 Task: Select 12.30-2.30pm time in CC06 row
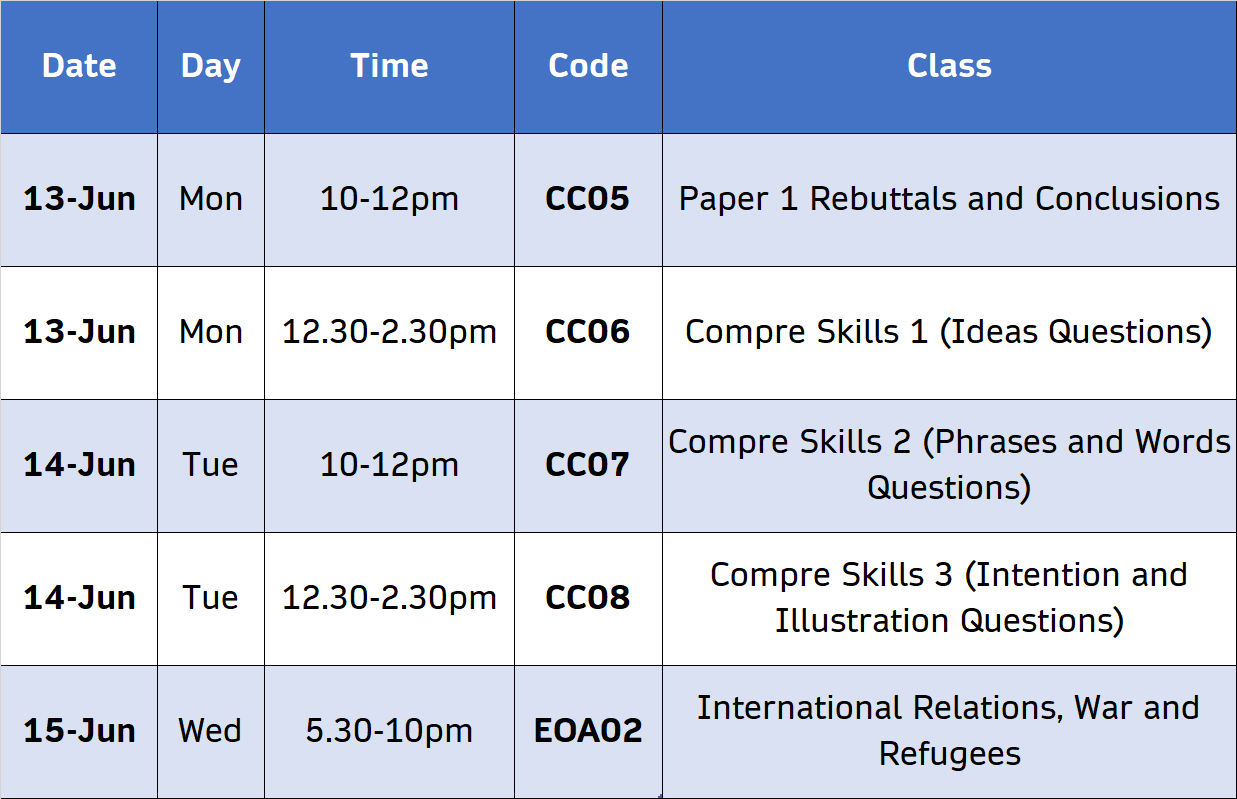[389, 332]
